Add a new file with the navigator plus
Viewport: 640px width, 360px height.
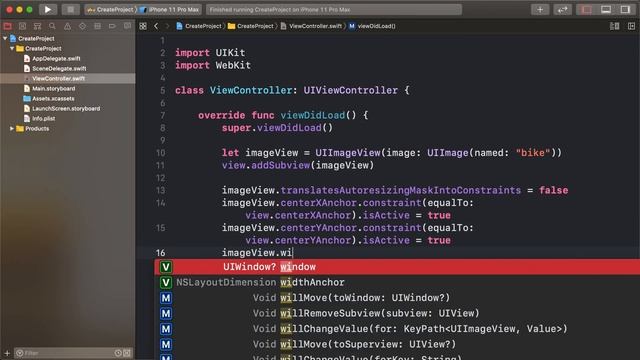(x=7, y=353)
